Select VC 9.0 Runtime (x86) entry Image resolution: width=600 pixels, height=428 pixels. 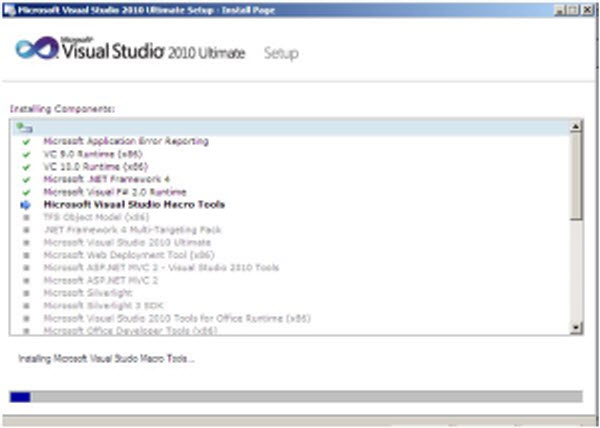click(x=93, y=154)
